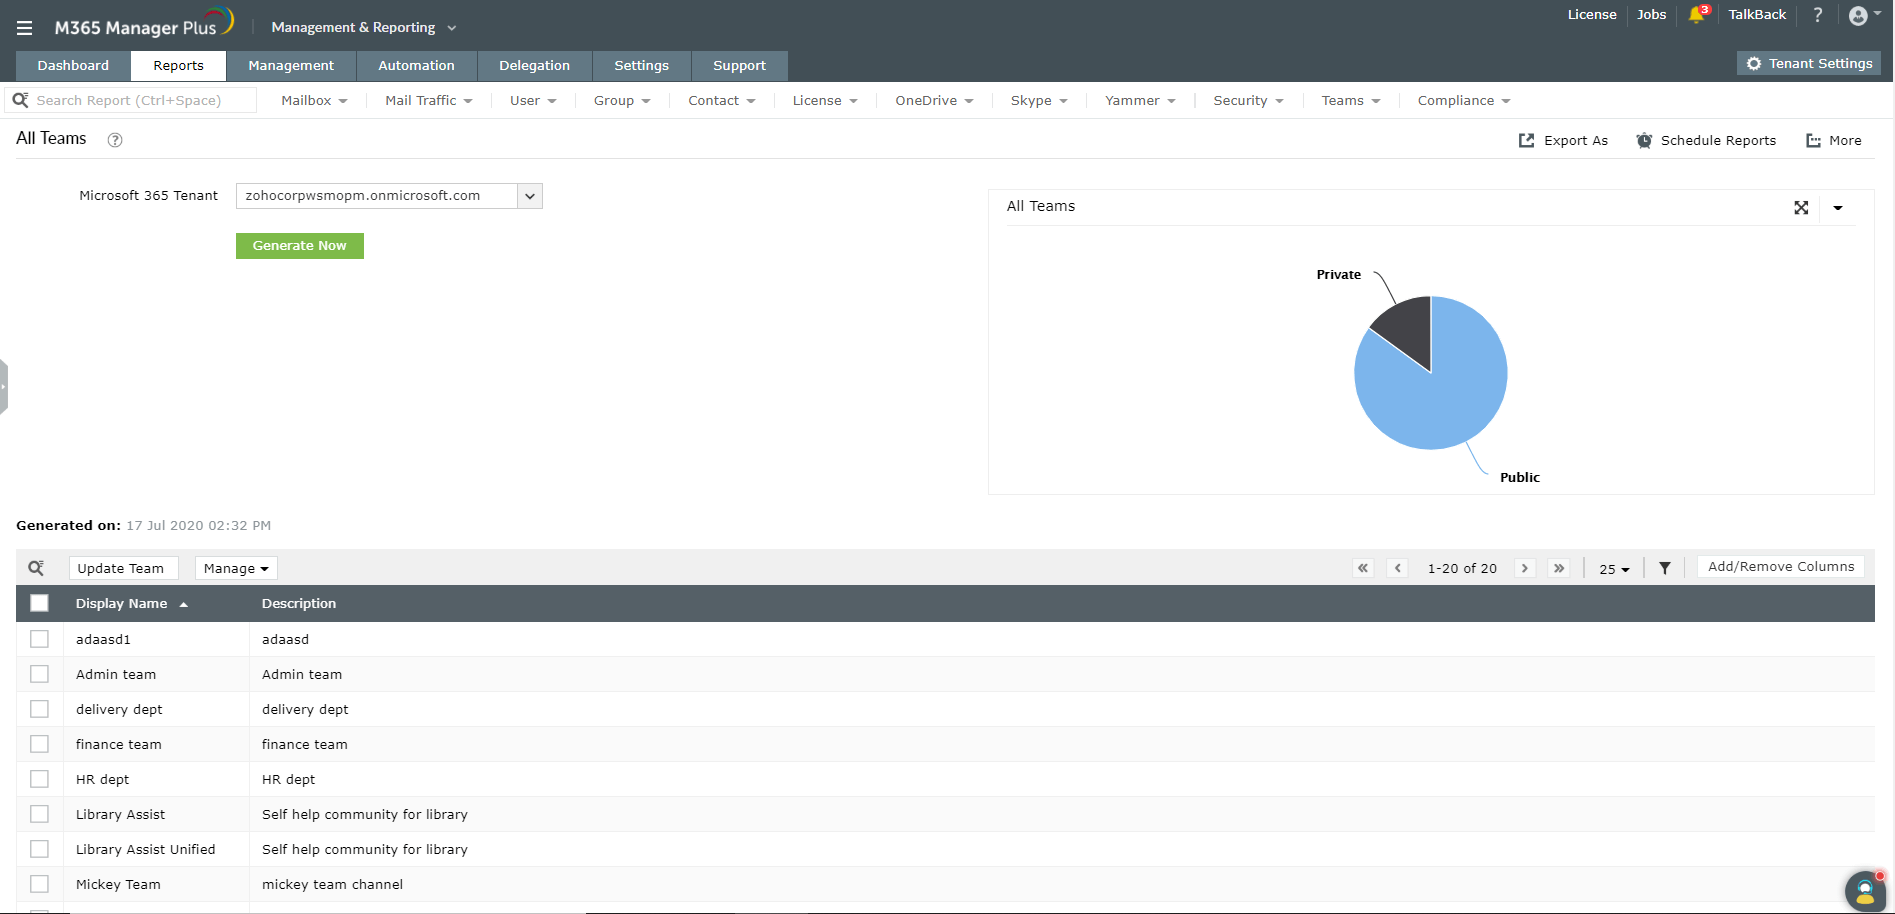The image size is (1895, 914).
Task: Check the finance team row checkbox
Action: (40, 744)
